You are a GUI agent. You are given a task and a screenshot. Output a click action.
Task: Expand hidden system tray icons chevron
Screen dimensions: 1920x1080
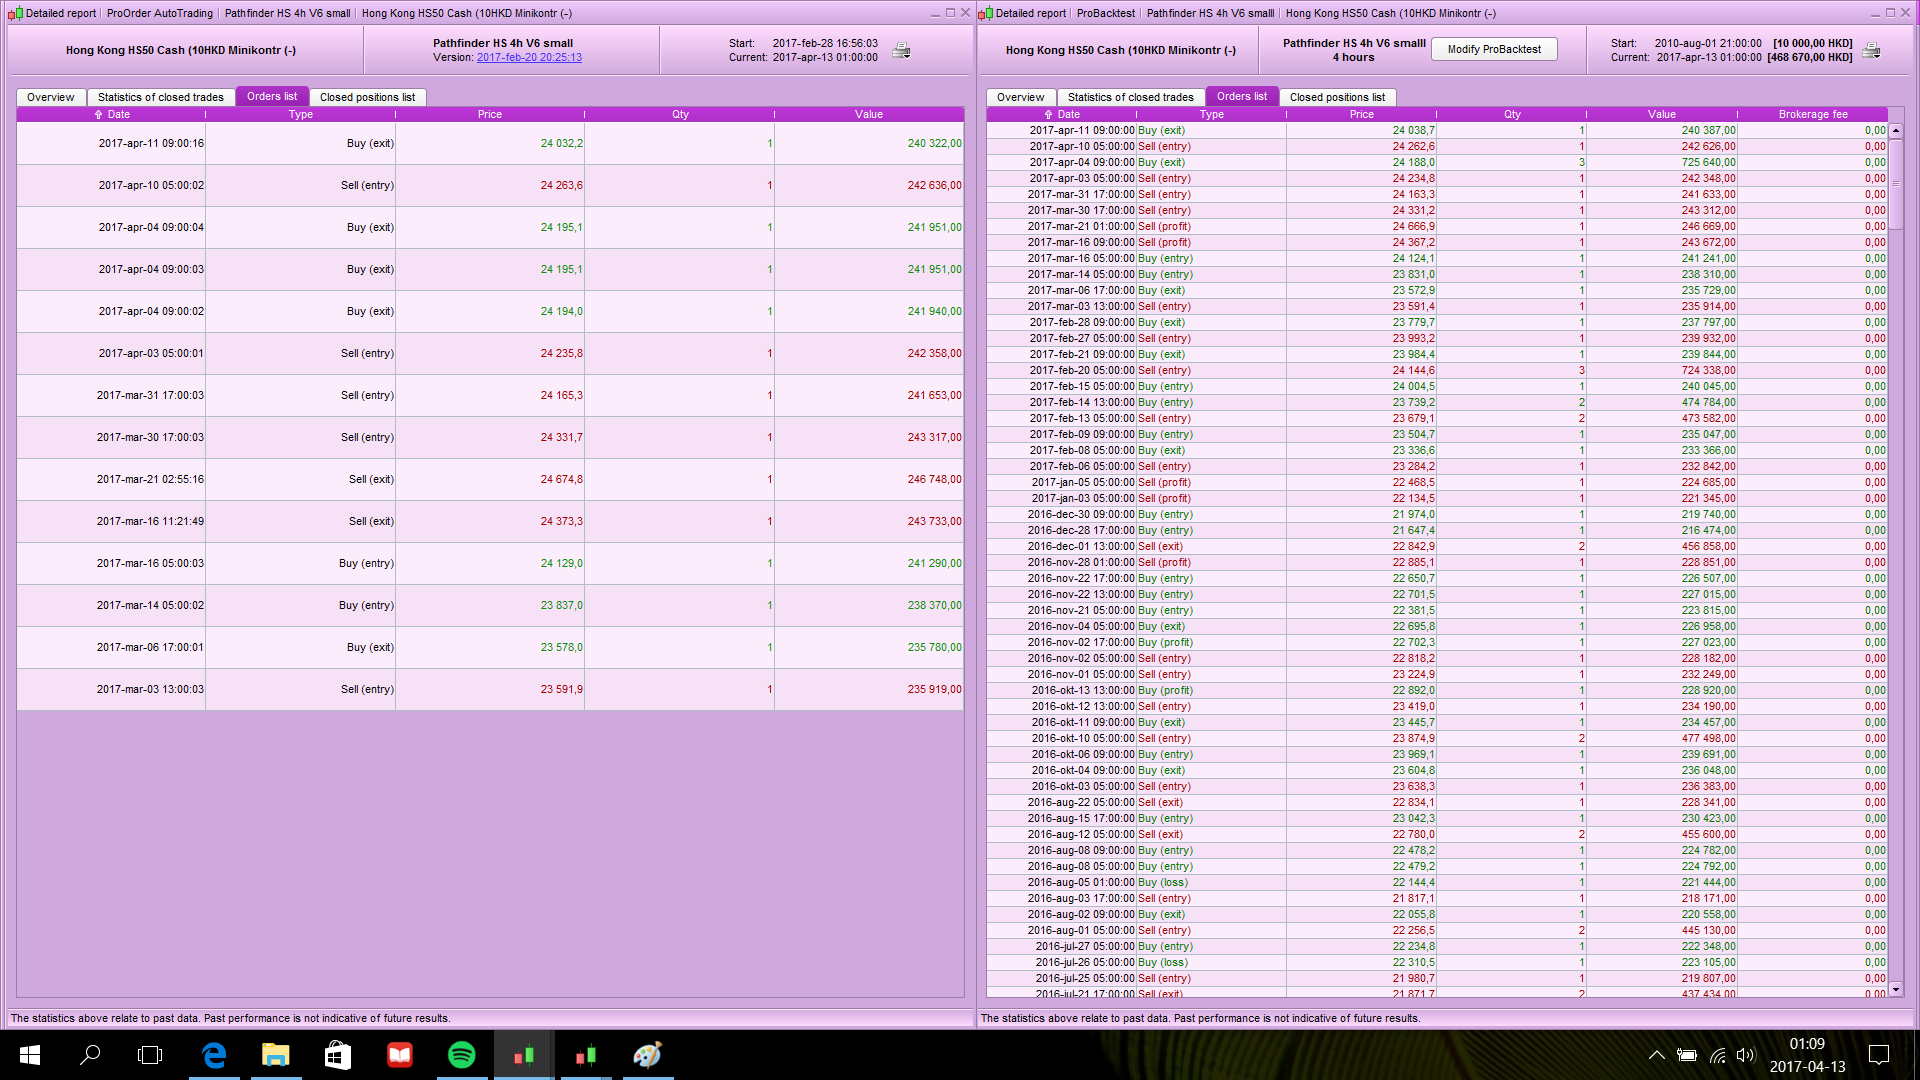pyautogui.click(x=1656, y=1055)
